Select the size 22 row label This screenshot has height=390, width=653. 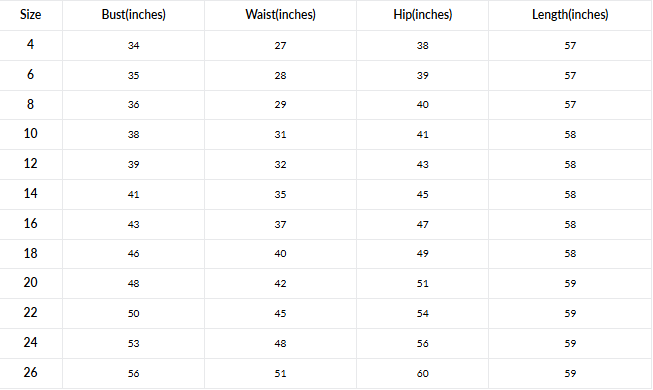(30, 312)
